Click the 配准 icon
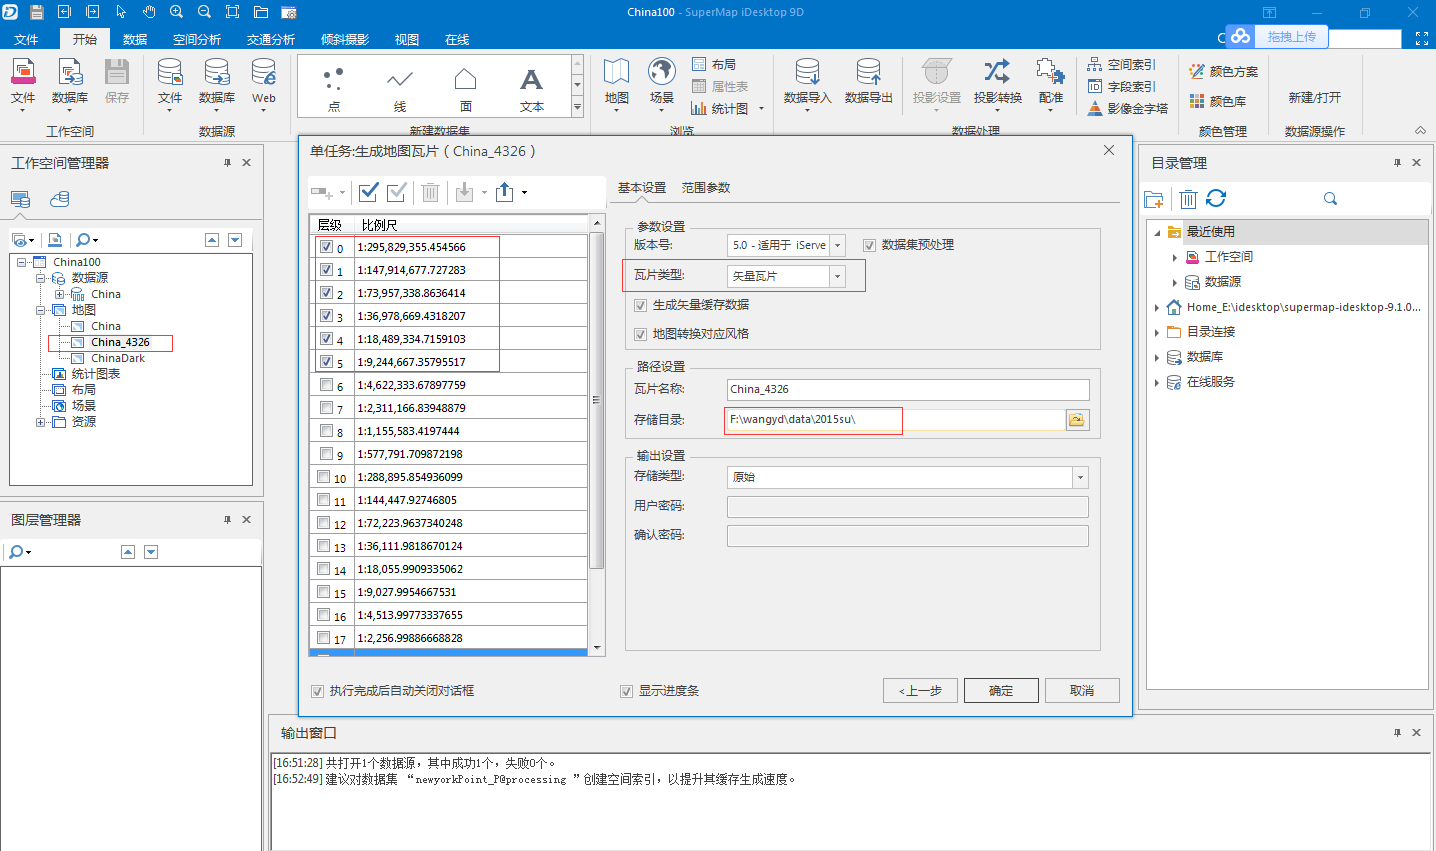This screenshot has height=851, width=1436. (1050, 72)
